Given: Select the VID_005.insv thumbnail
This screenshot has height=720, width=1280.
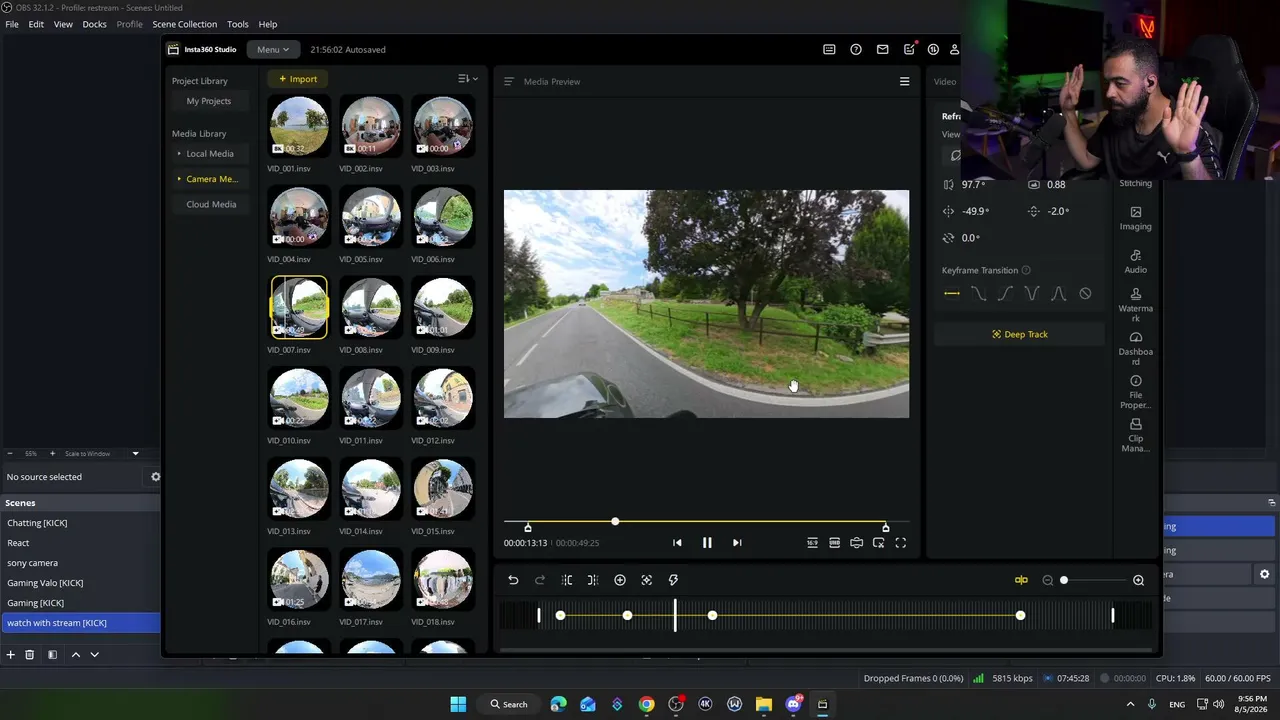Looking at the screenshot, I should coord(371,217).
